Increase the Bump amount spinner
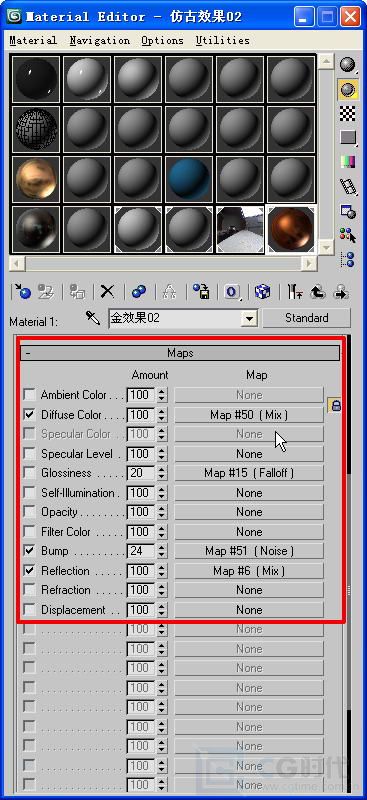This screenshot has width=367, height=800. 162,548
